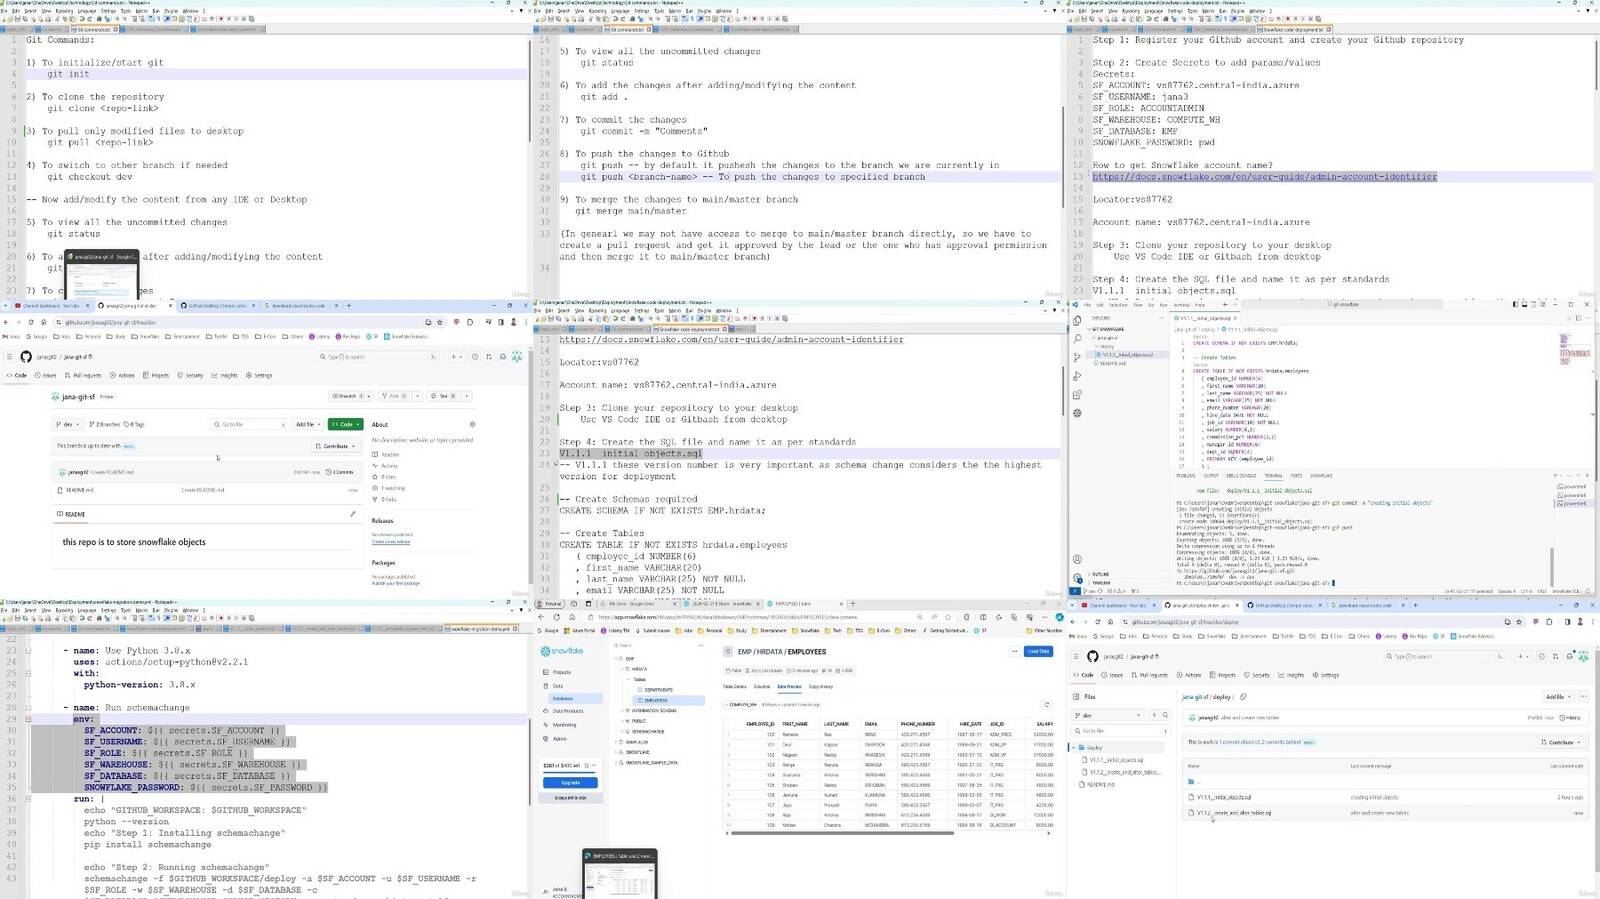Open Run and Debug view in VS Code
Viewport: 1600px width, 899px height.
pyautogui.click(x=1077, y=376)
